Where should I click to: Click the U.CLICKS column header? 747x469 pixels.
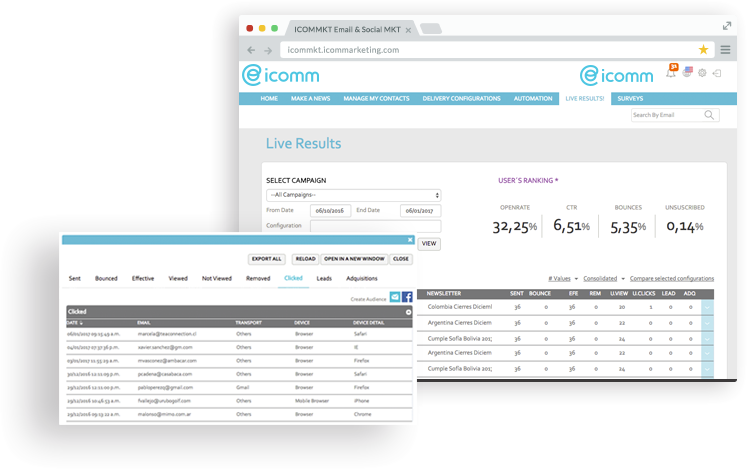point(644,294)
